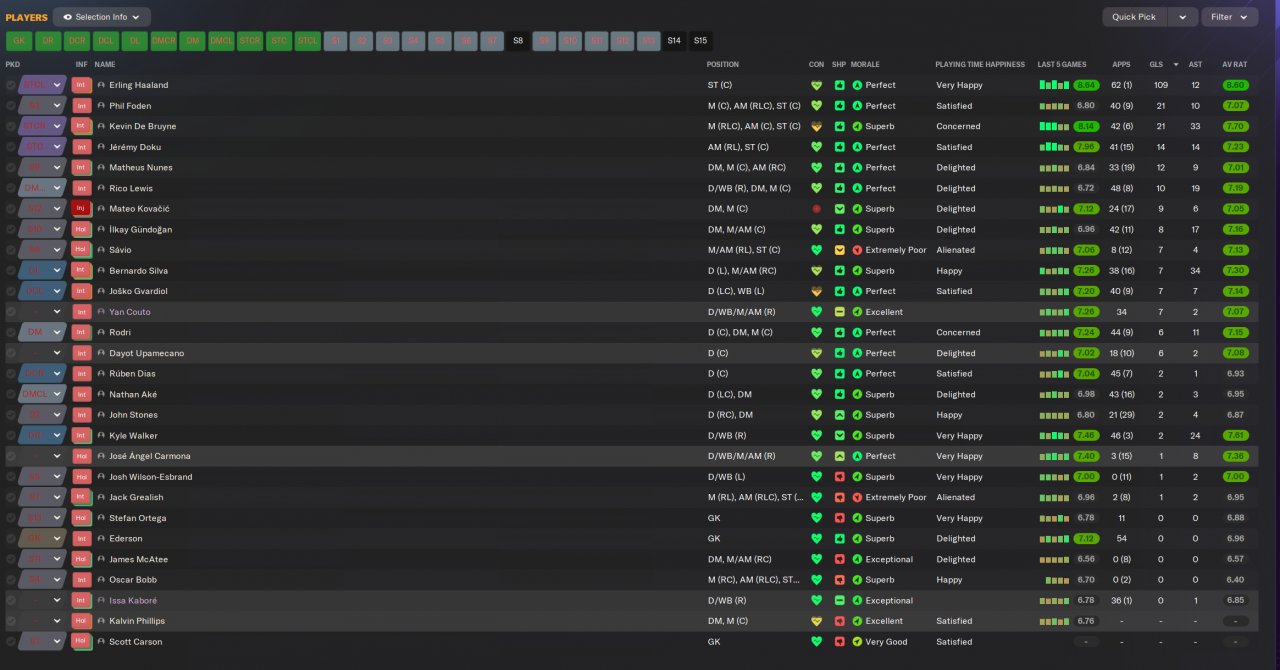This screenshot has height=670, width=1280.
Task: Click the Int status icon beside Erling Haaland
Action: [82, 85]
